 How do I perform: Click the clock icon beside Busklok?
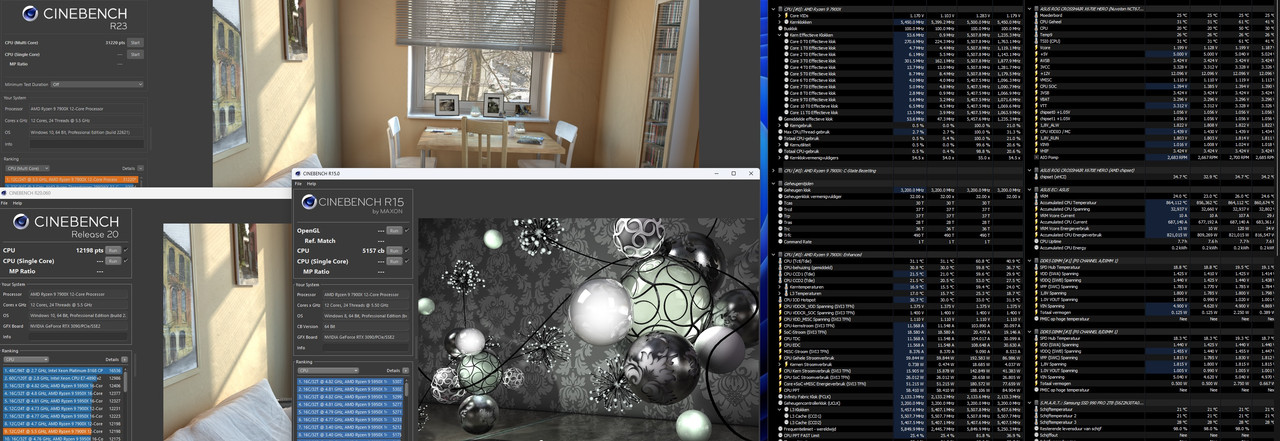780,29
